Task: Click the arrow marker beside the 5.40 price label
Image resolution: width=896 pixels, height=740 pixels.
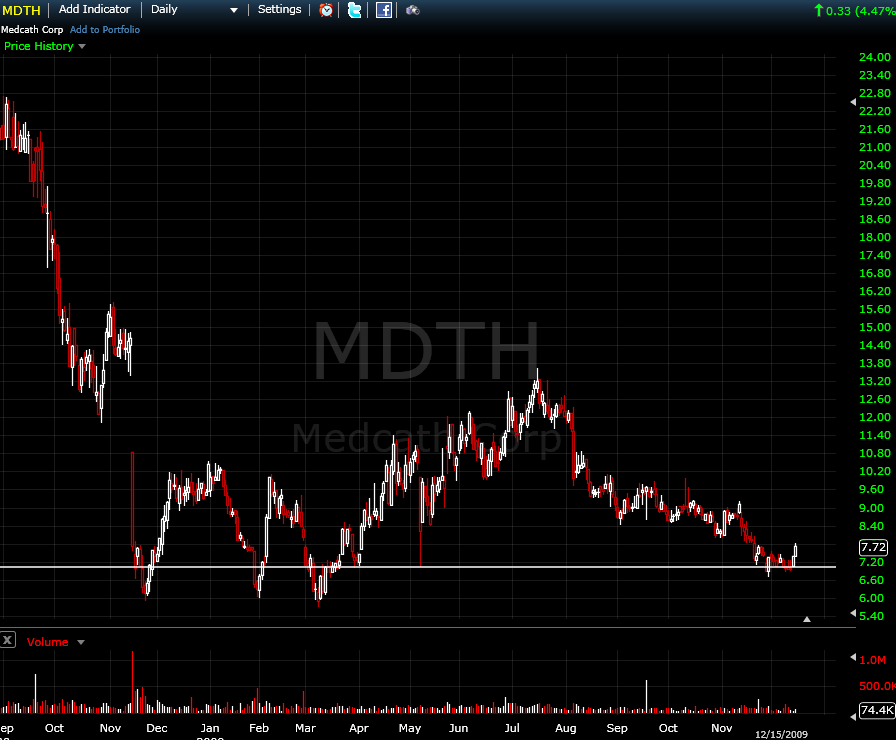Action: click(x=853, y=613)
